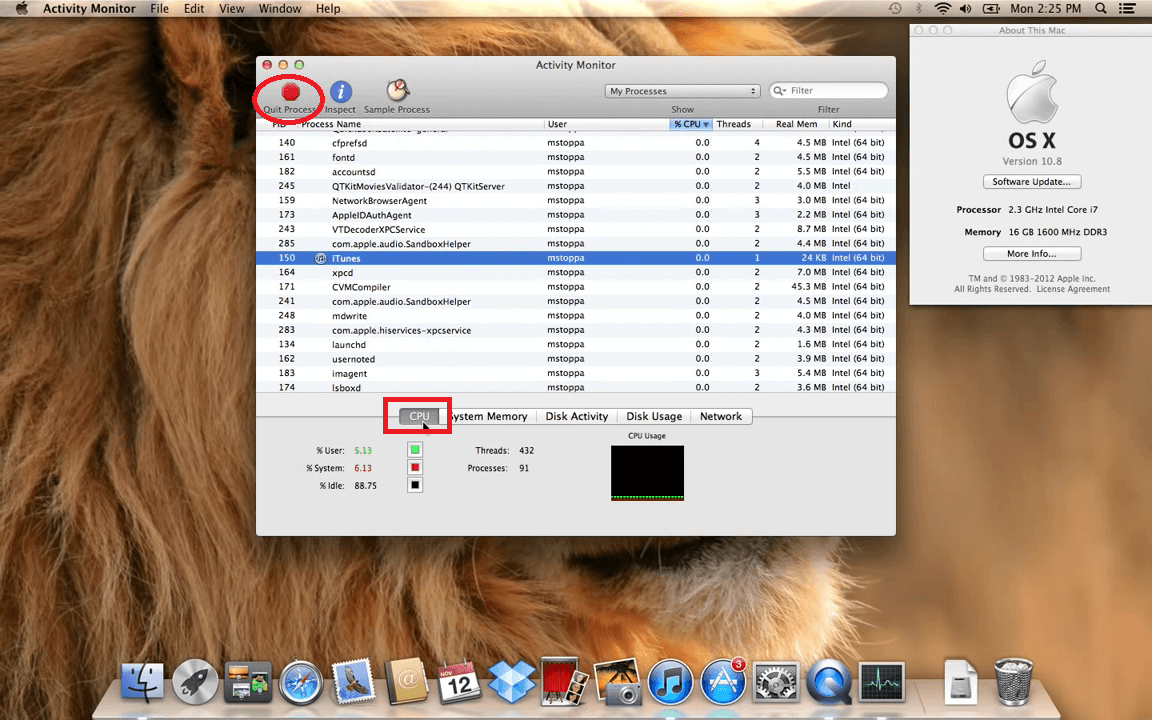Switch to the System Memory tab
1152x720 pixels.
pyautogui.click(x=488, y=416)
